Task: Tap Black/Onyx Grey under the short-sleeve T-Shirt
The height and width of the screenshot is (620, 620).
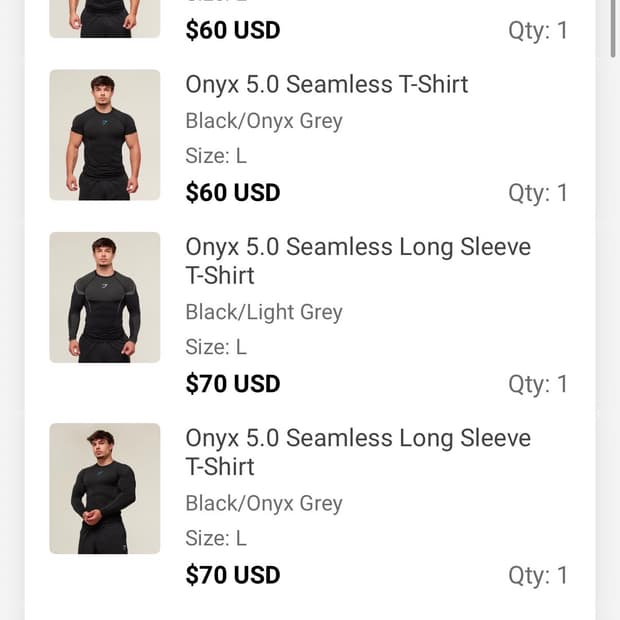Action: coord(263,121)
